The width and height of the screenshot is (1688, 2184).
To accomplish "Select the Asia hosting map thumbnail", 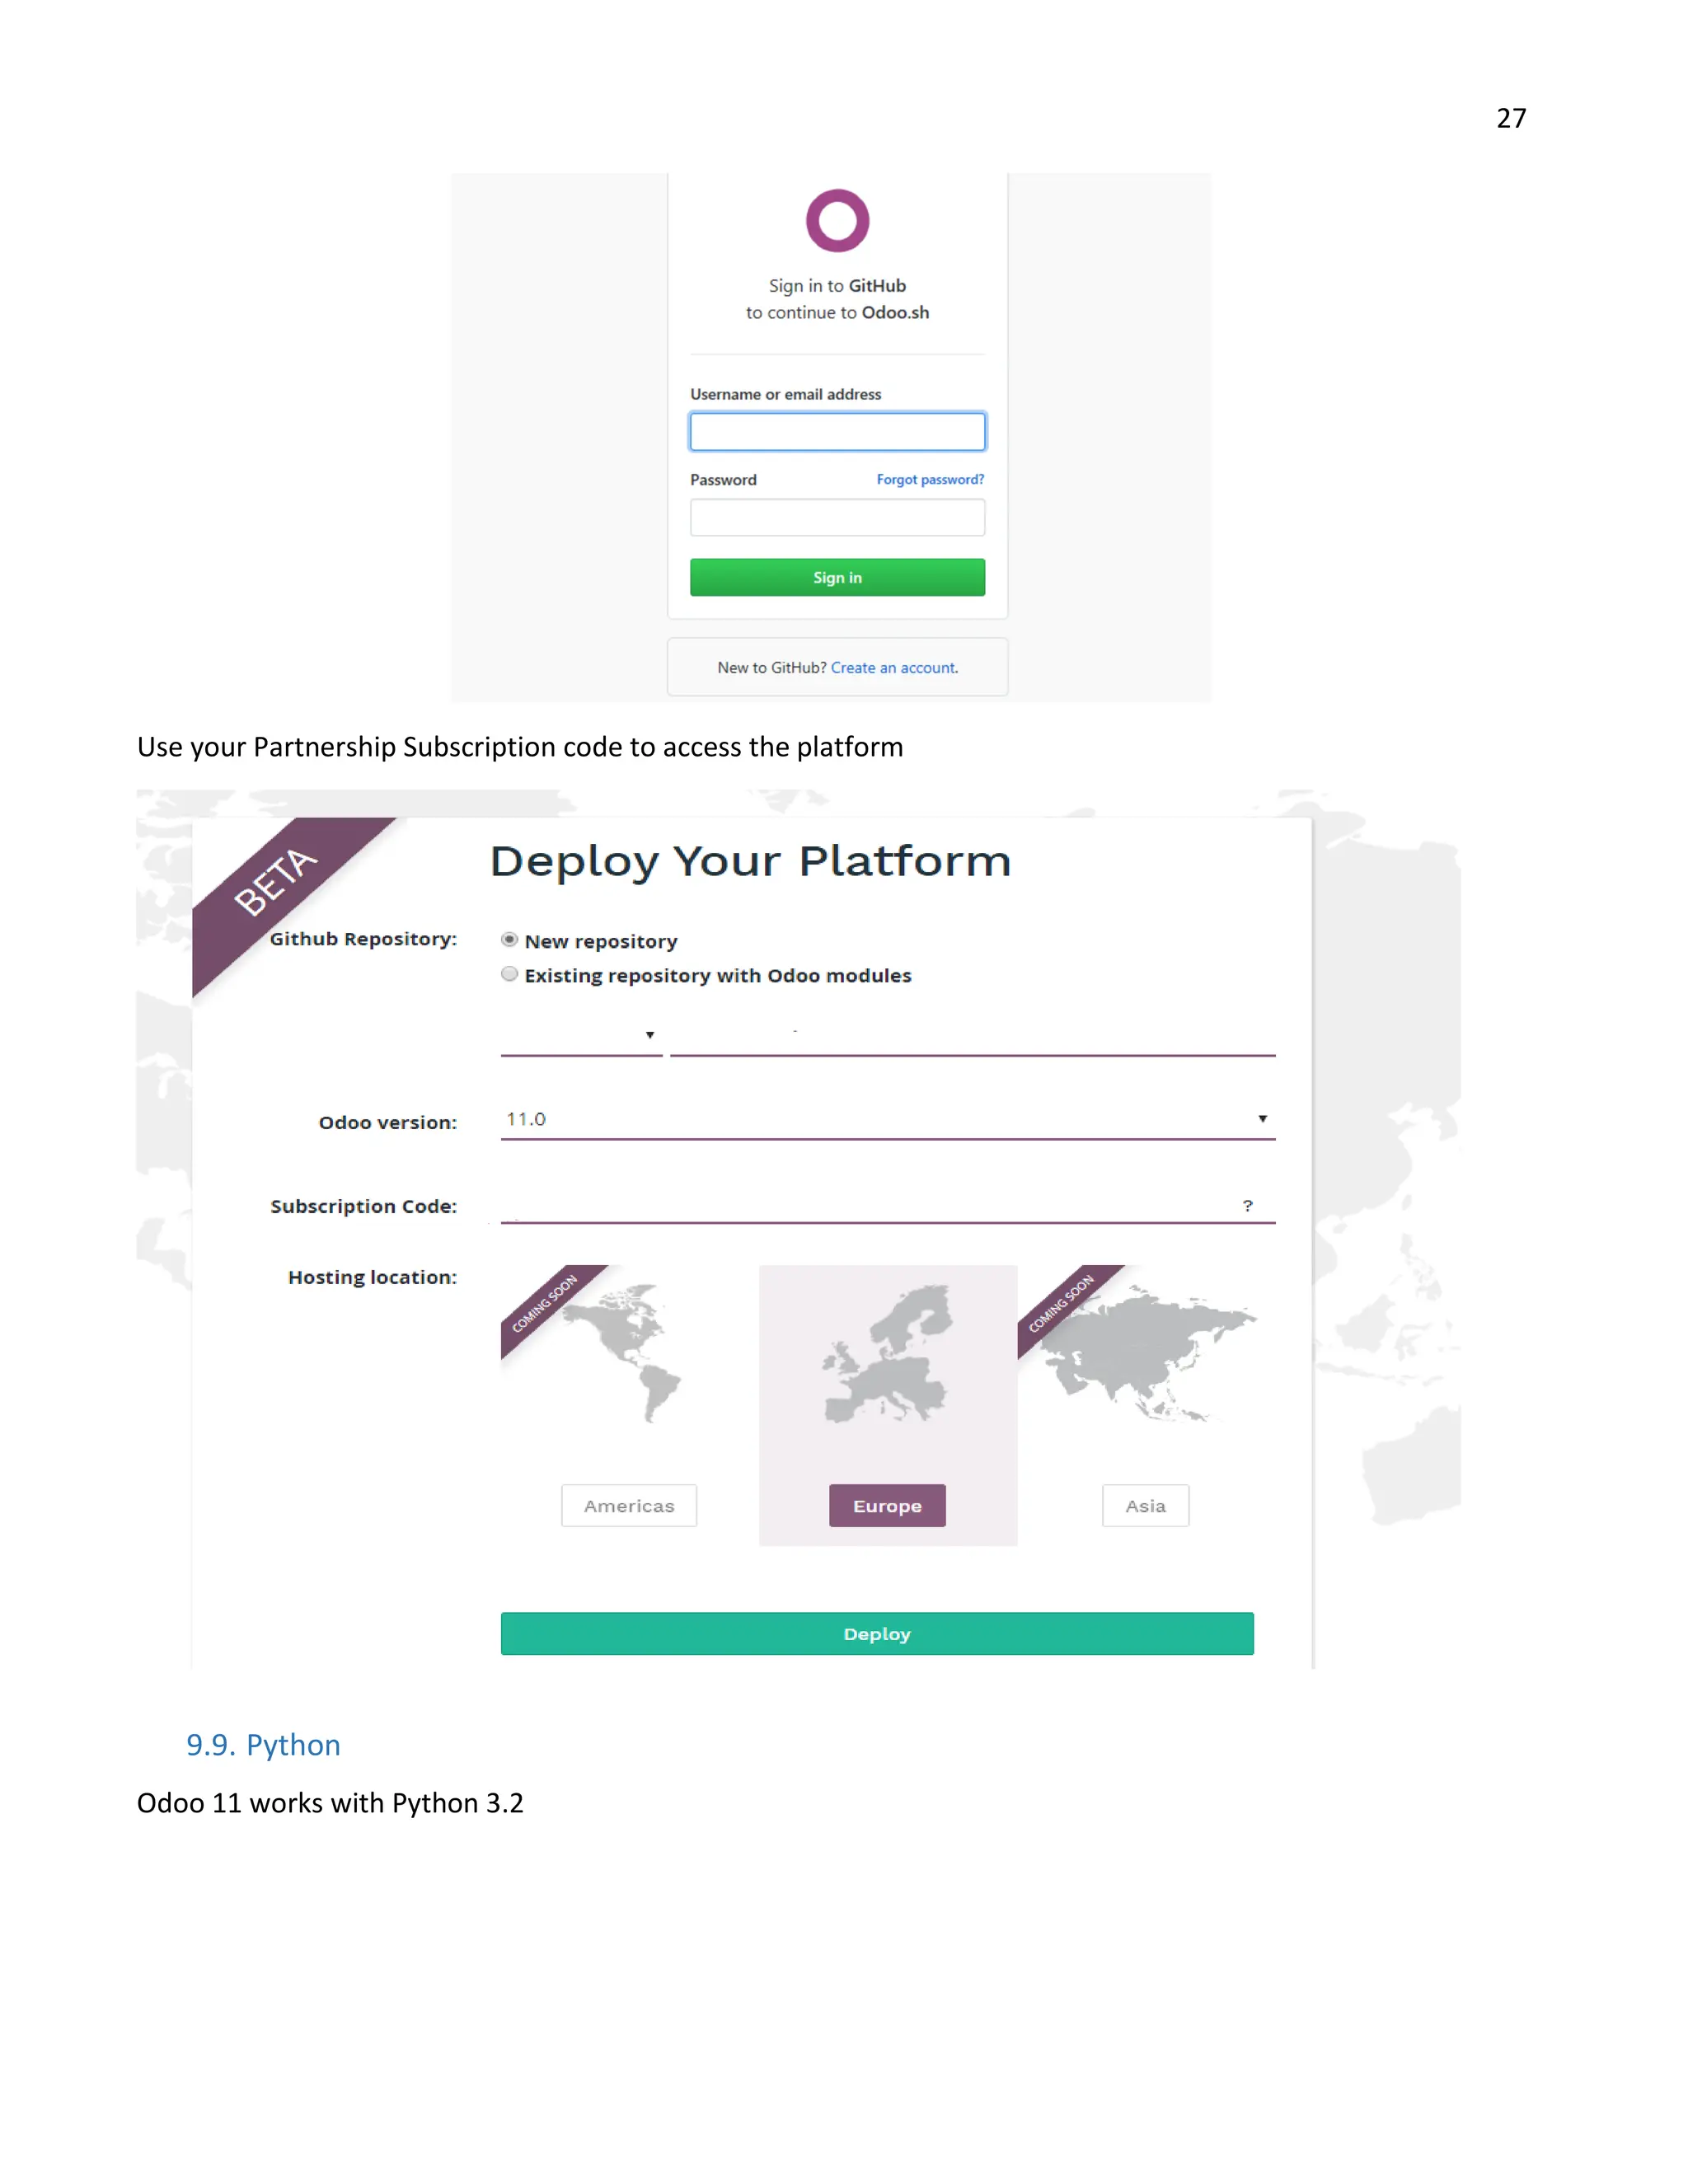I will tap(1147, 1353).
